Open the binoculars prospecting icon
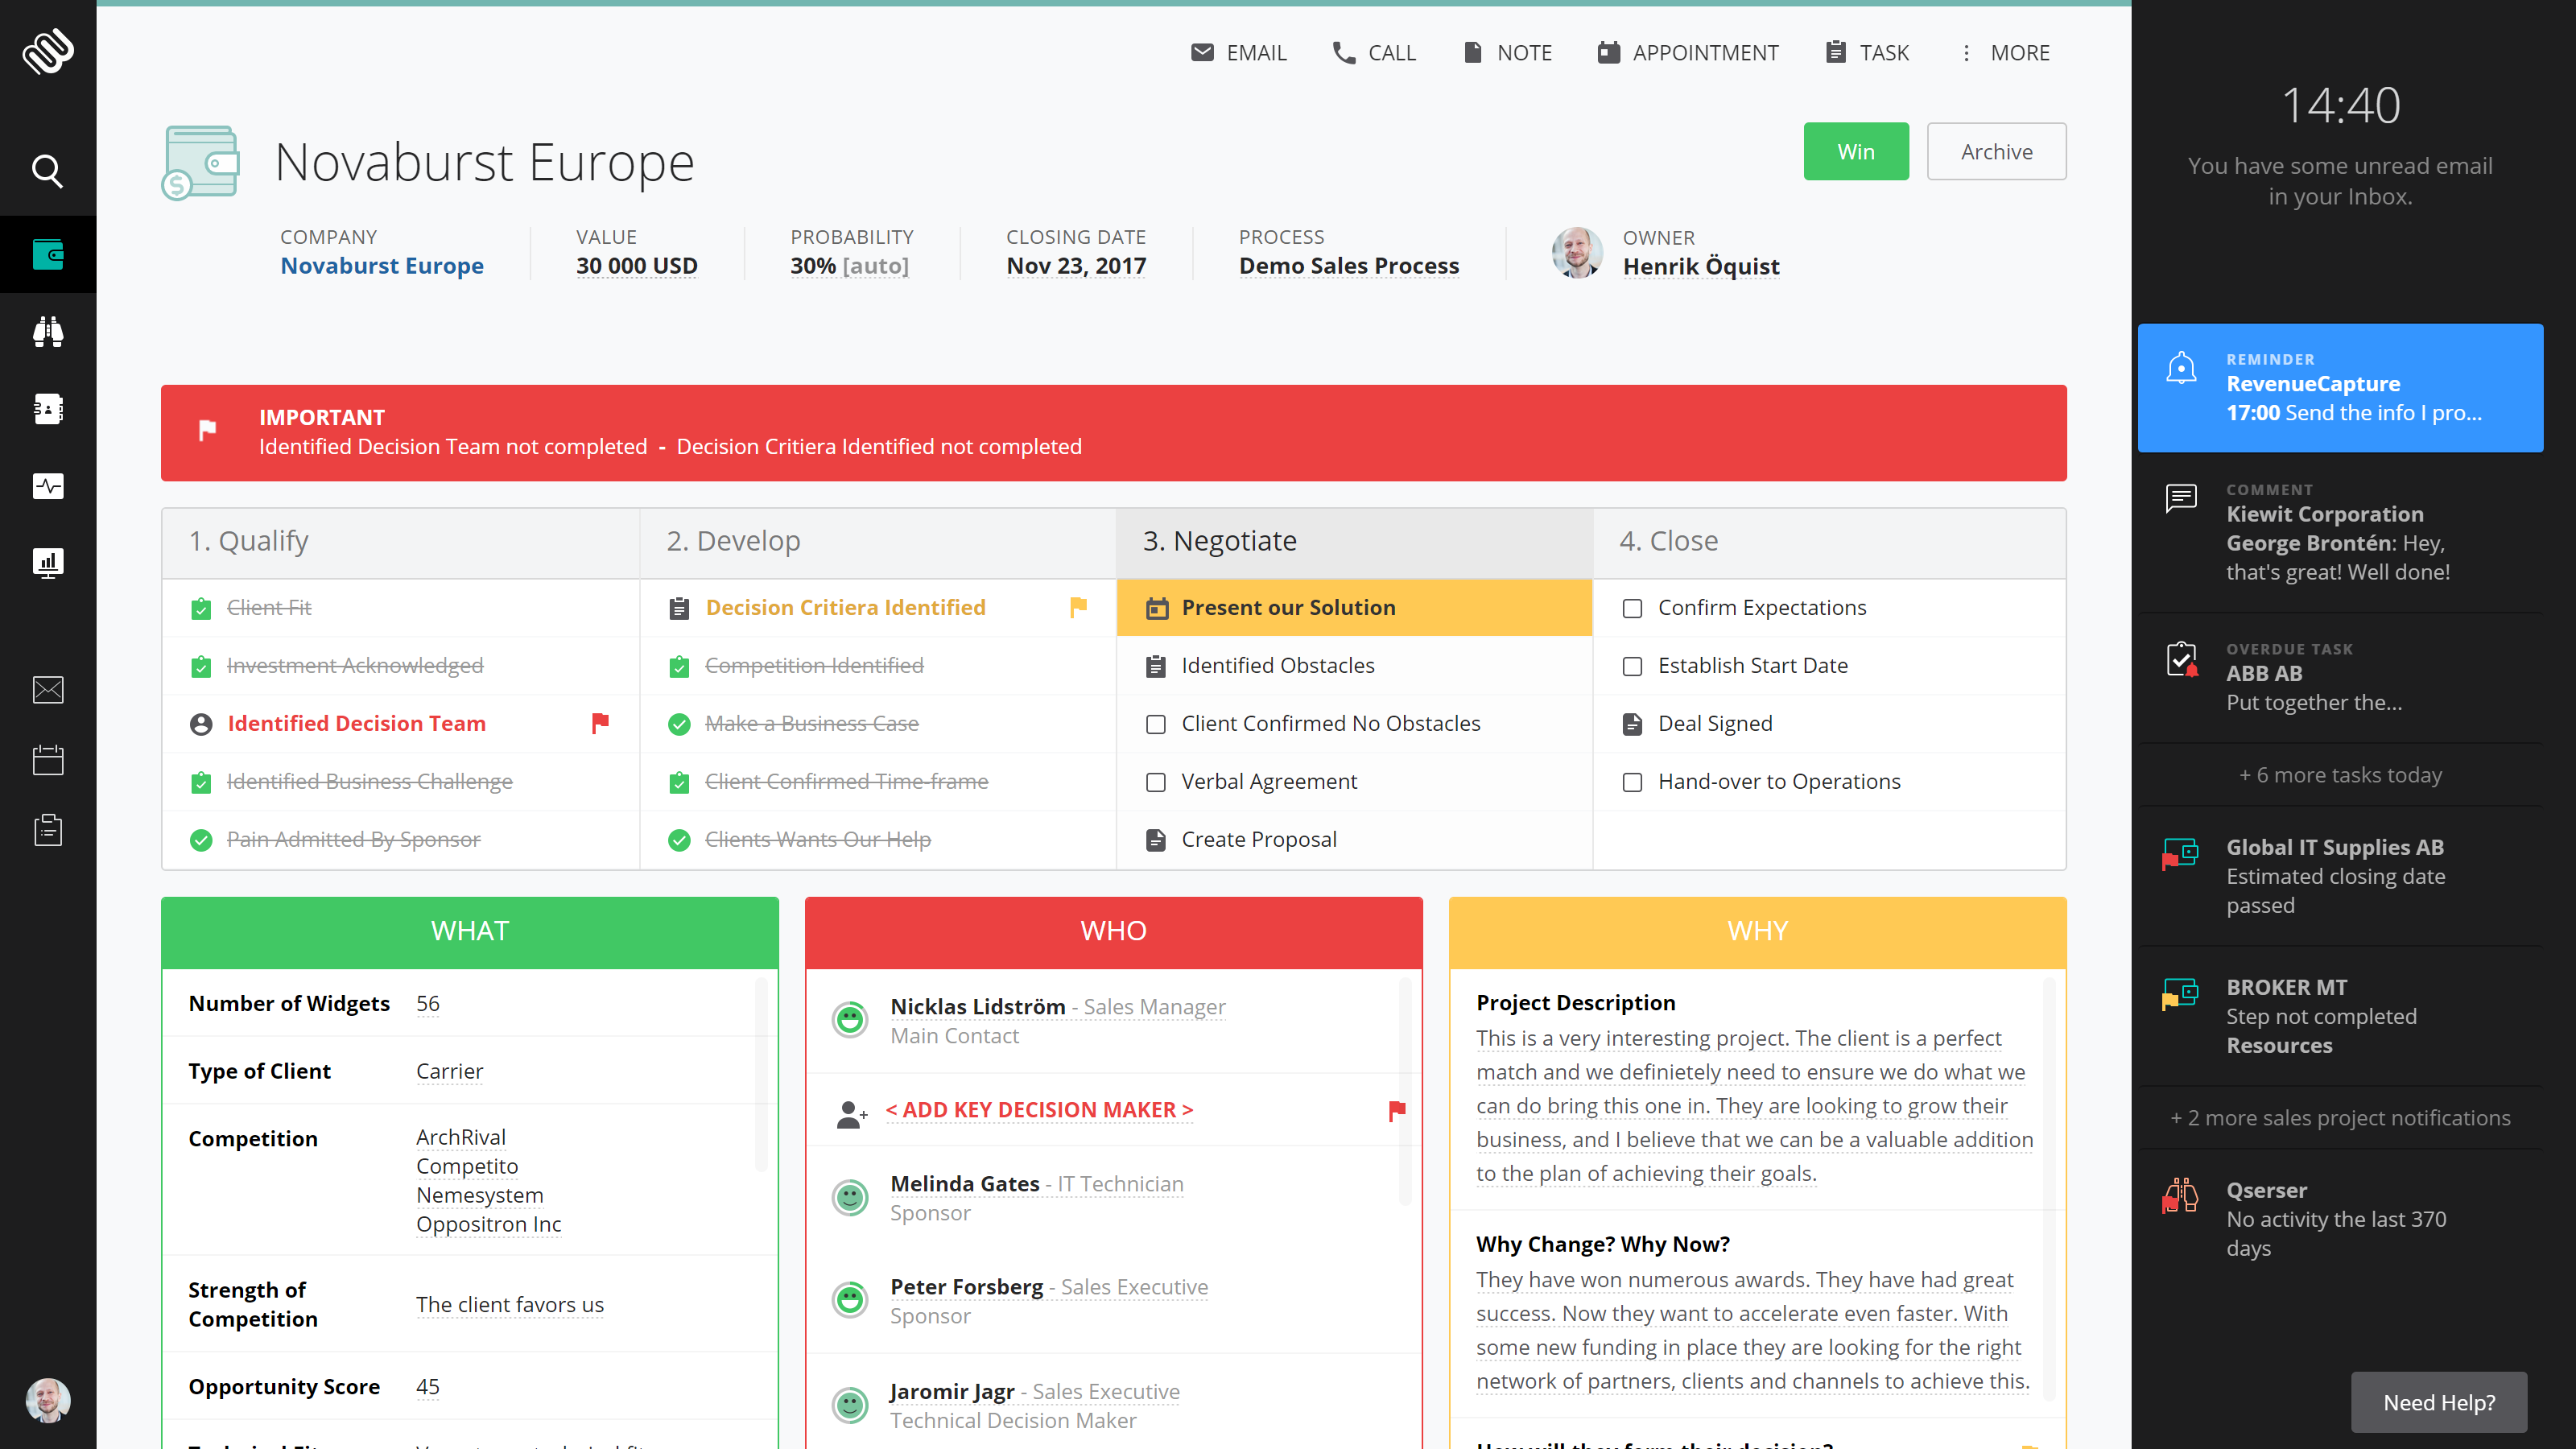Image resolution: width=2576 pixels, height=1449 pixels. pos(47,331)
